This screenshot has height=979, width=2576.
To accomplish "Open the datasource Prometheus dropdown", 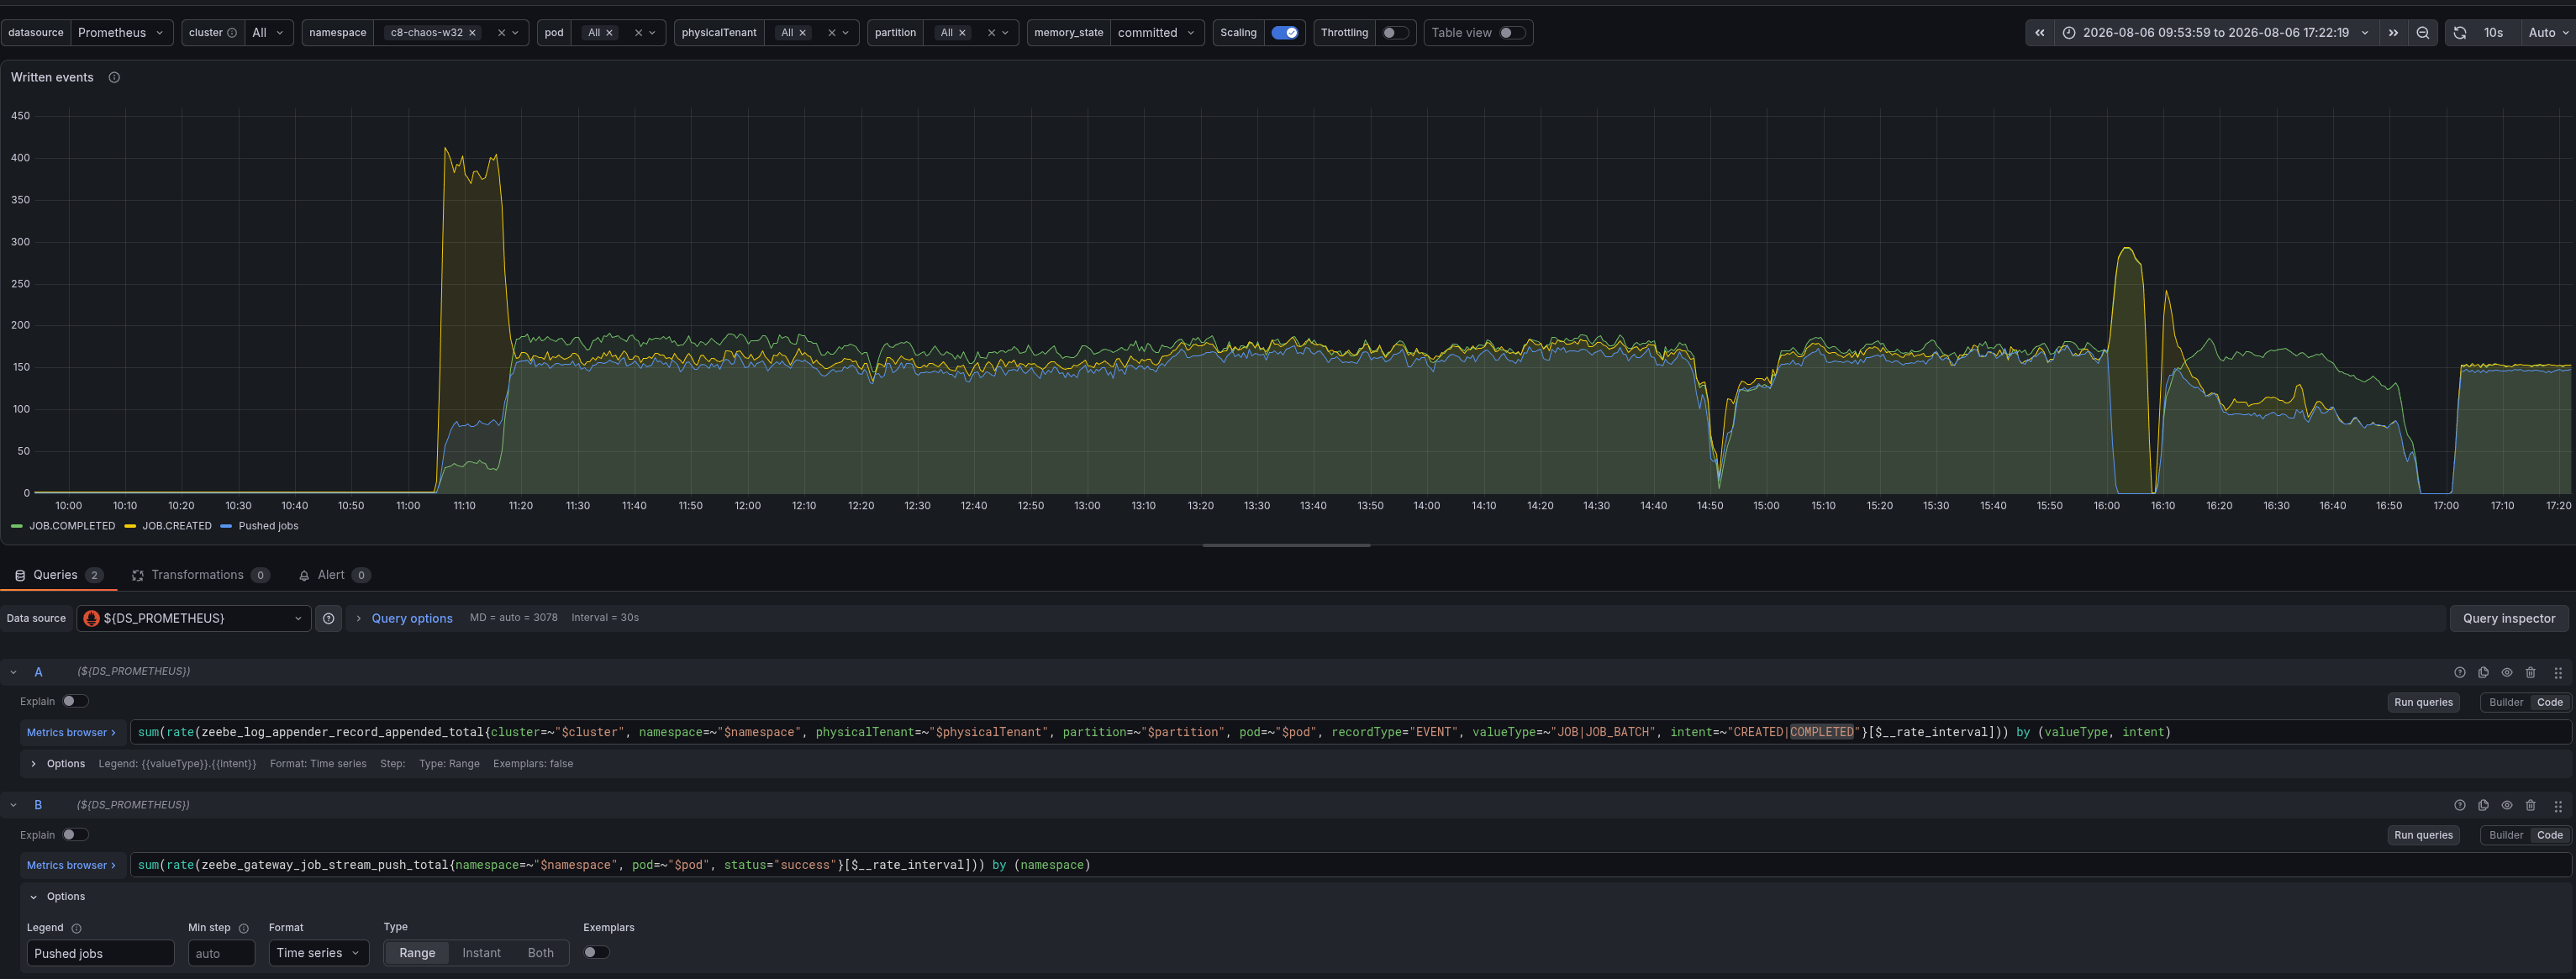I will [121, 33].
